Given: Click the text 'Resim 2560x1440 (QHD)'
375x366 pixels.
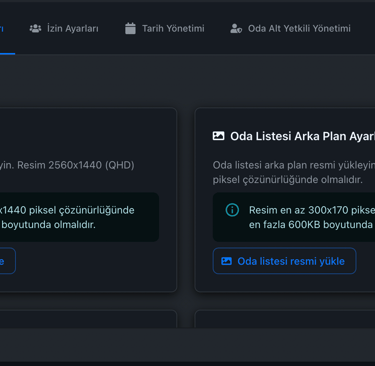Looking at the screenshot, I should pyautogui.click(x=76, y=165).
